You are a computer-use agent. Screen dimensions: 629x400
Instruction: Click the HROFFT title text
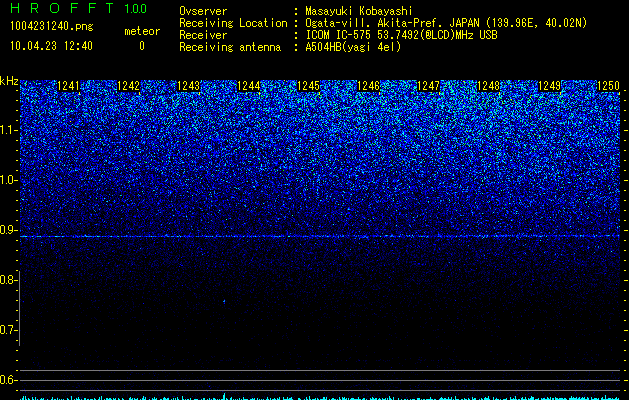click(x=62, y=8)
